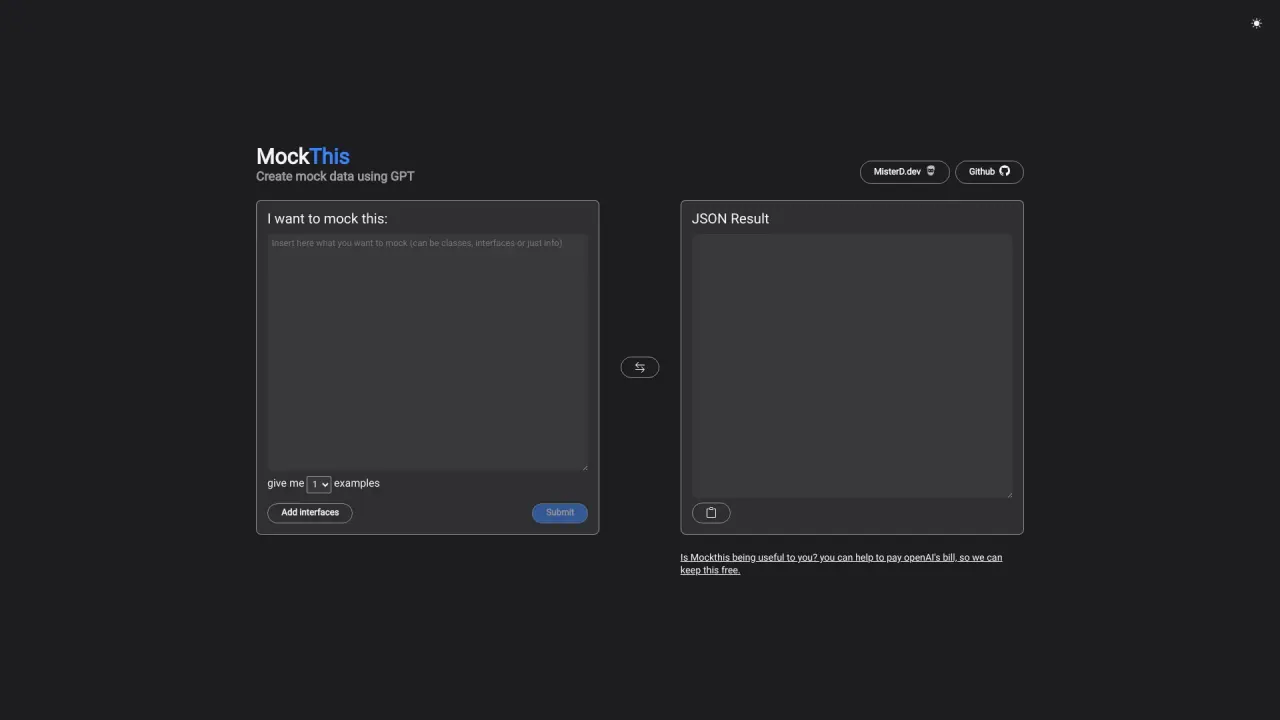Open the Github link button
The width and height of the screenshot is (1280, 720).
tap(989, 172)
